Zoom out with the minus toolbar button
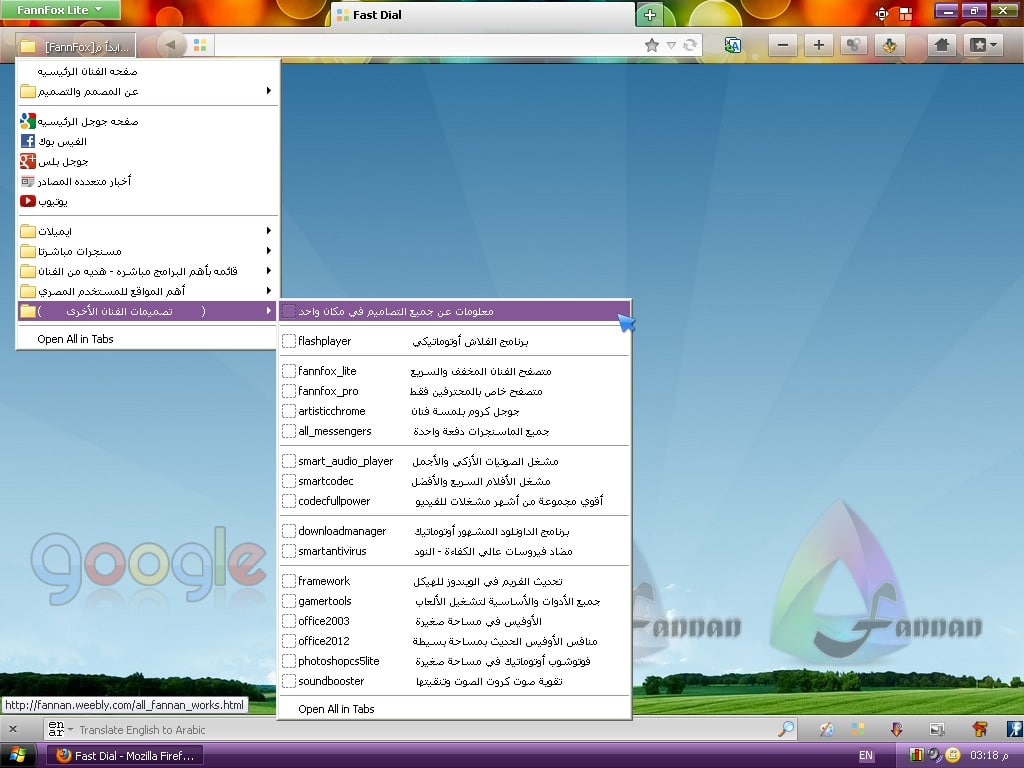Viewport: 1024px width, 768px height. [x=783, y=45]
